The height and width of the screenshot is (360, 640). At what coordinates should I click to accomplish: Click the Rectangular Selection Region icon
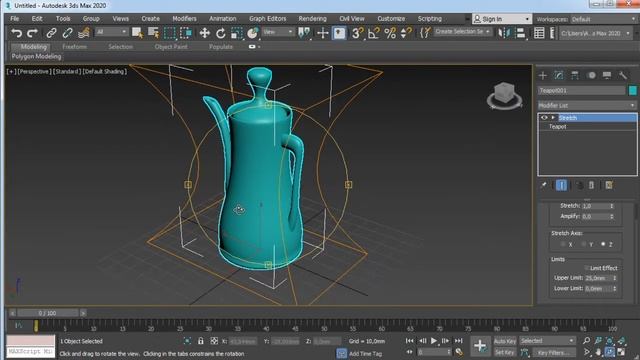point(170,33)
